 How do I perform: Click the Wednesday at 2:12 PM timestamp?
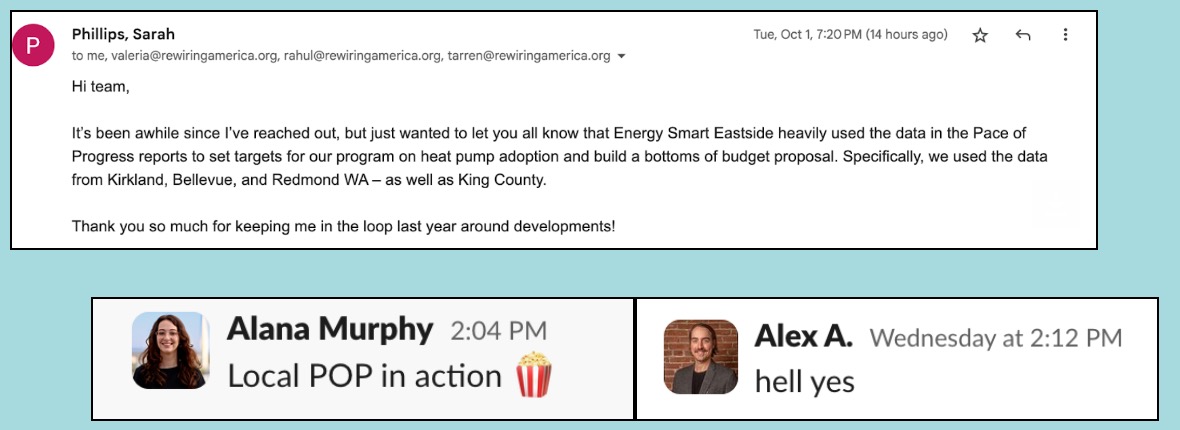[x=996, y=337]
